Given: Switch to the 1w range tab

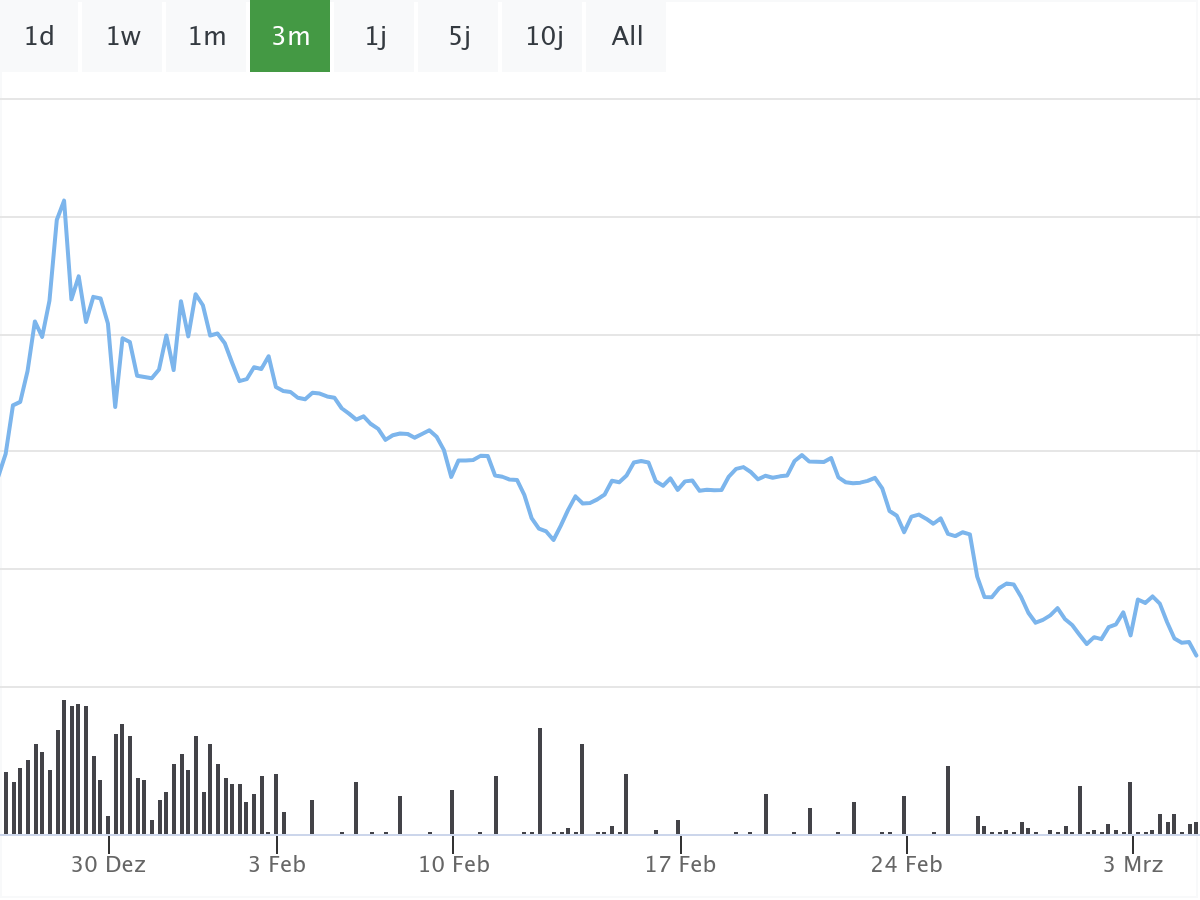Looking at the screenshot, I should coord(123,37).
